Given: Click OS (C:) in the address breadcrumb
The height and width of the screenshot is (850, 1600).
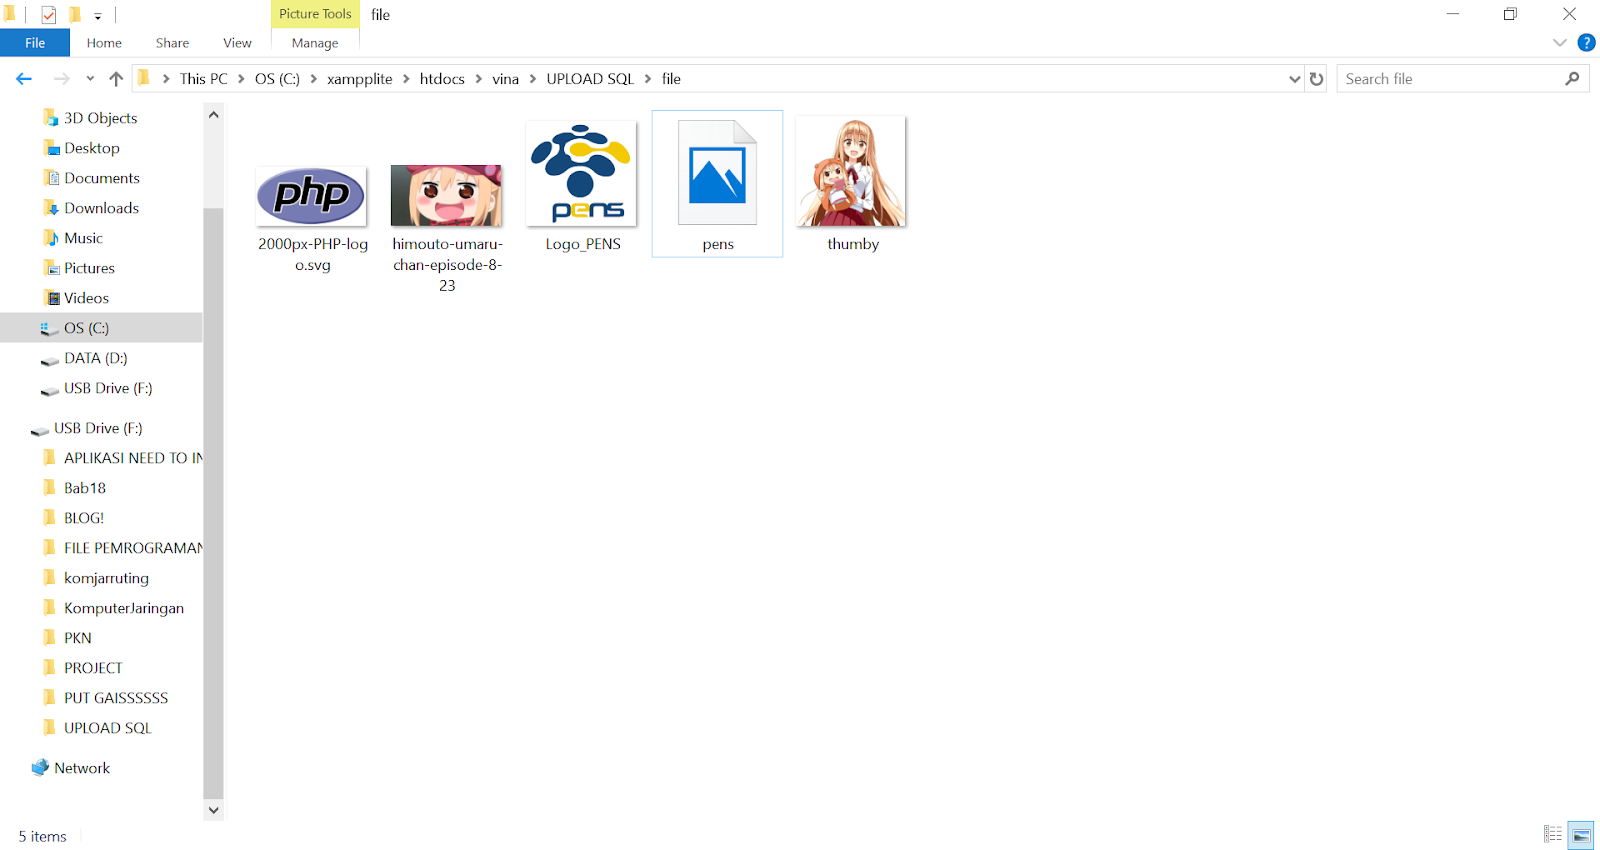Looking at the screenshot, I should coord(277,79).
